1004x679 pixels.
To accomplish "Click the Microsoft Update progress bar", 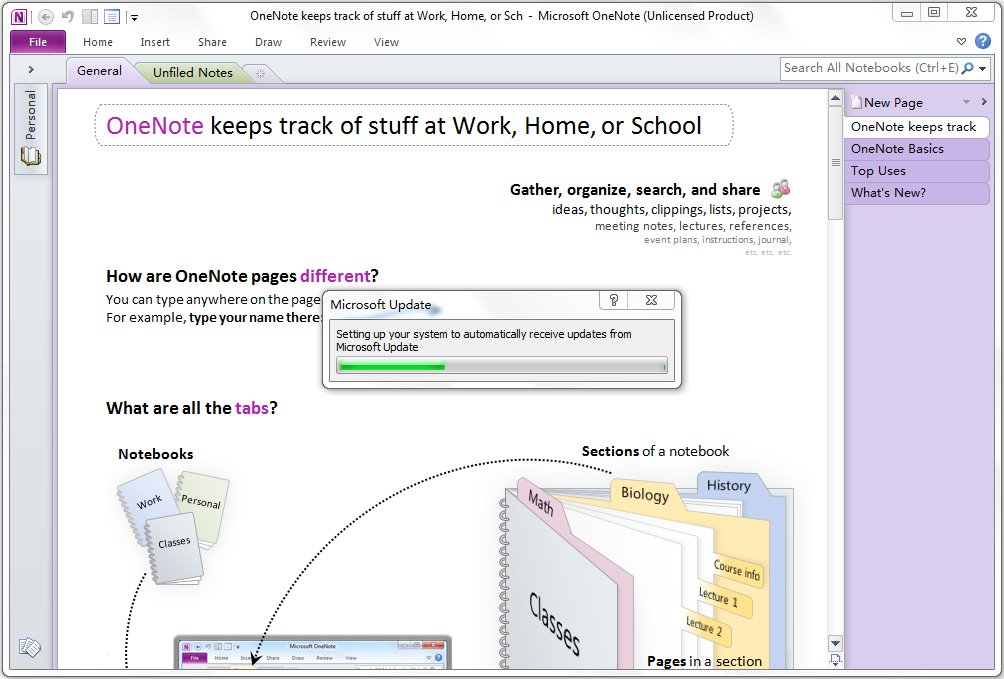I will click(502, 366).
